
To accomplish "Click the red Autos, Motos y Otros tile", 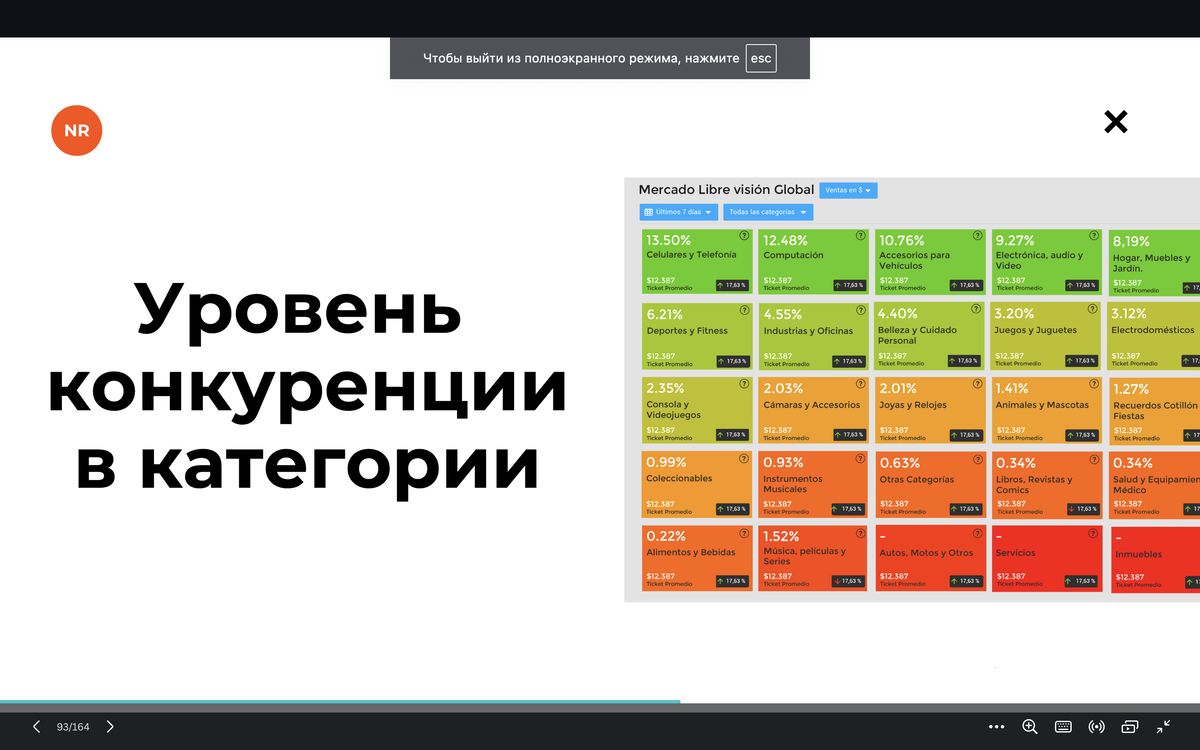I will pos(930,558).
